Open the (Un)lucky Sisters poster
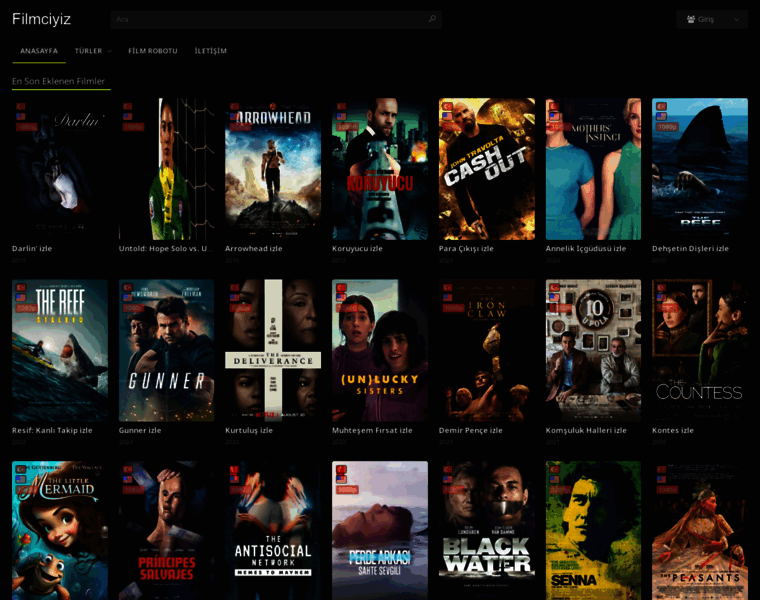760x600 pixels. (380, 350)
